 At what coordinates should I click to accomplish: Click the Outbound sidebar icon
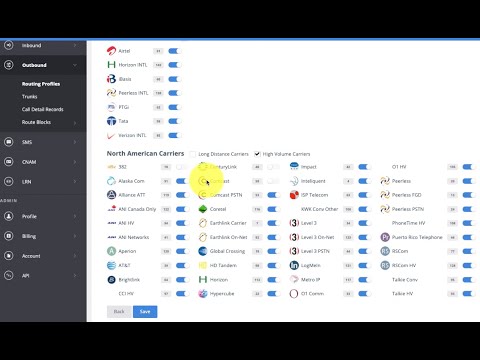coord(9,65)
